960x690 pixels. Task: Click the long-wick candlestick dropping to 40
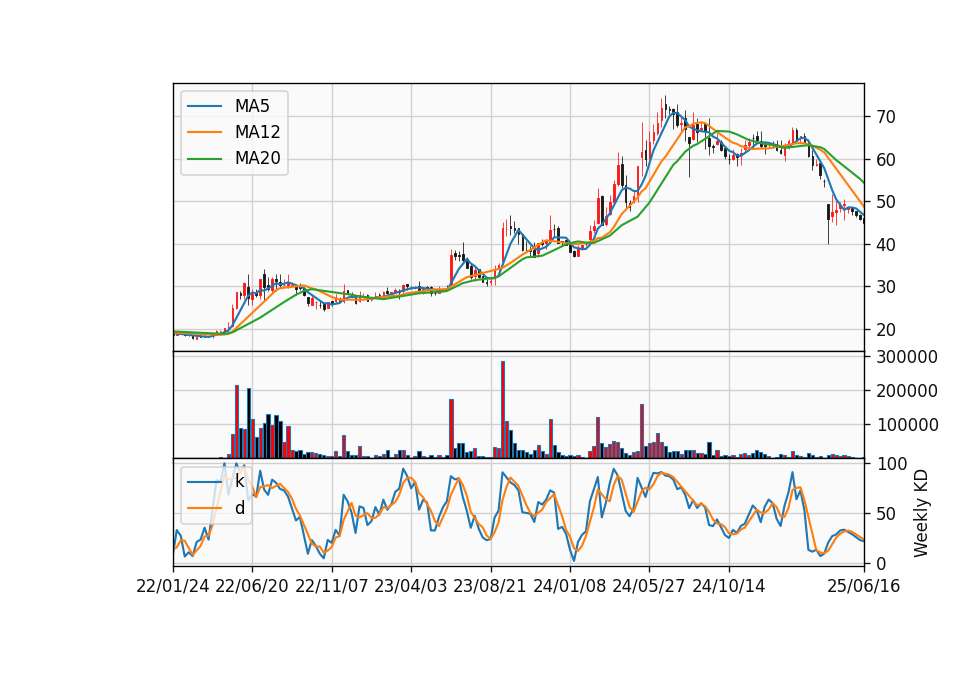[828, 222]
